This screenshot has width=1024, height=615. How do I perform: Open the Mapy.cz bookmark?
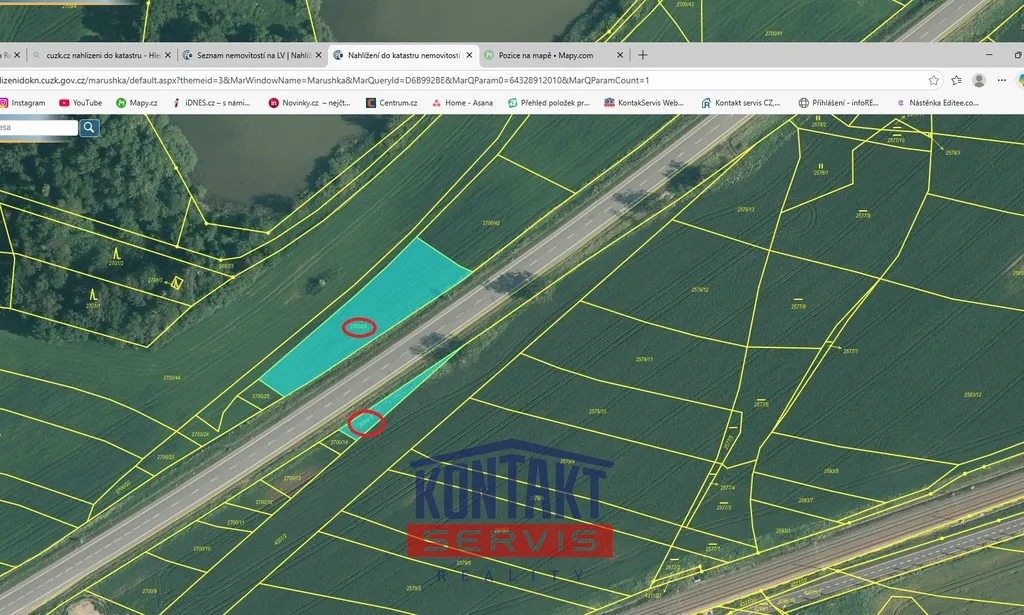(137, 102)
